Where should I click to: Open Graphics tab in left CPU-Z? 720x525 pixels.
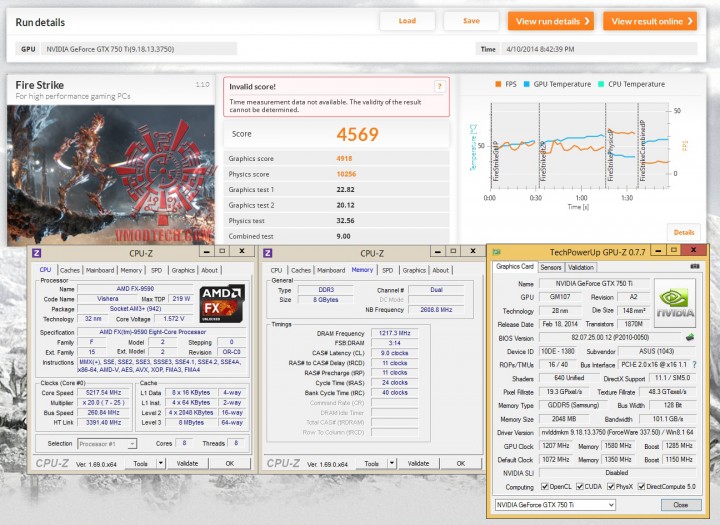(183, 270)
